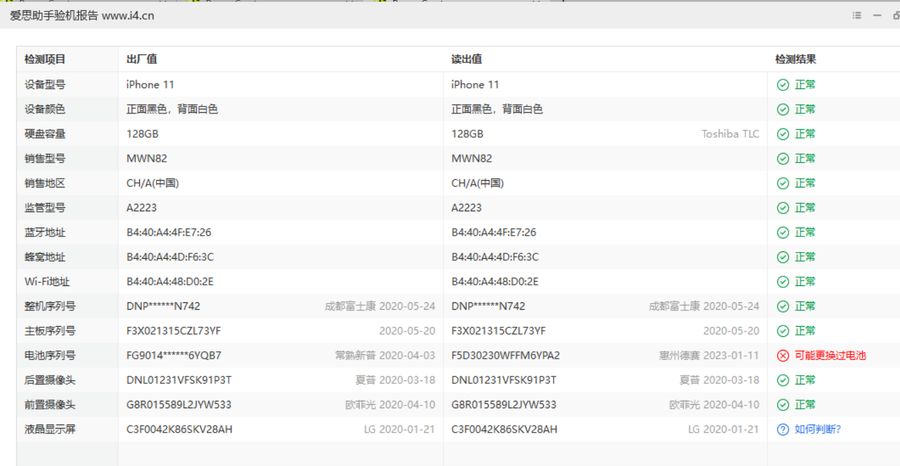
Task: Click the 检测结果 column header
Action: point(796,59)
